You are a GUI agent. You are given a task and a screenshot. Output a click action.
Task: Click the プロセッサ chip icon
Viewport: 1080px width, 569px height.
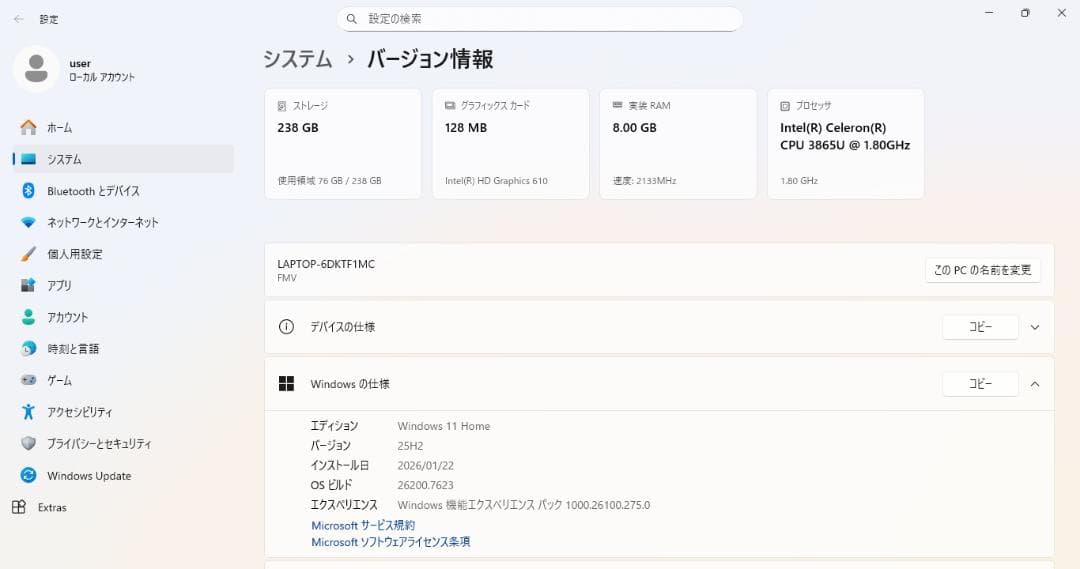tap(785, 106)
